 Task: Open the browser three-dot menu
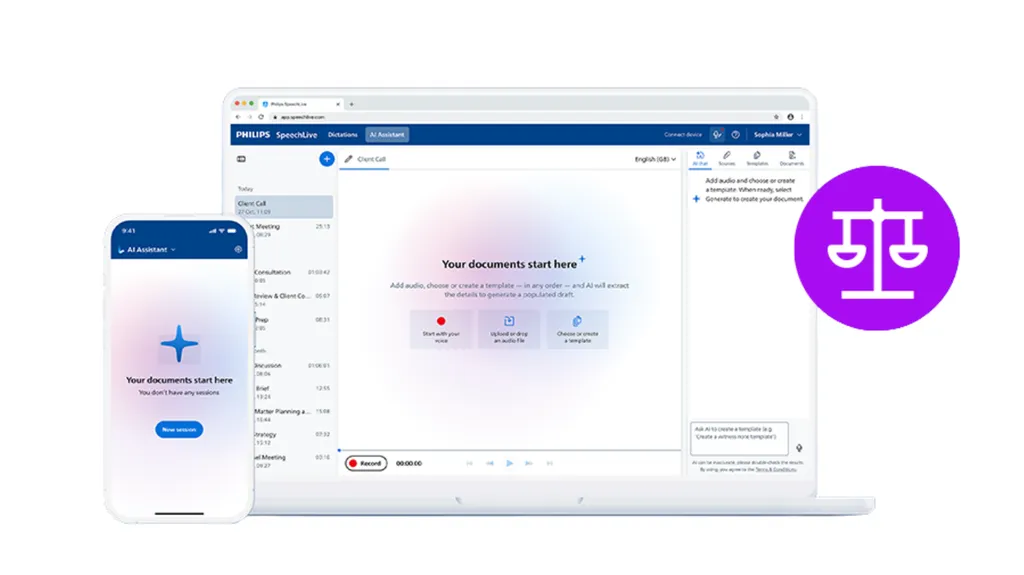[802, 117]
